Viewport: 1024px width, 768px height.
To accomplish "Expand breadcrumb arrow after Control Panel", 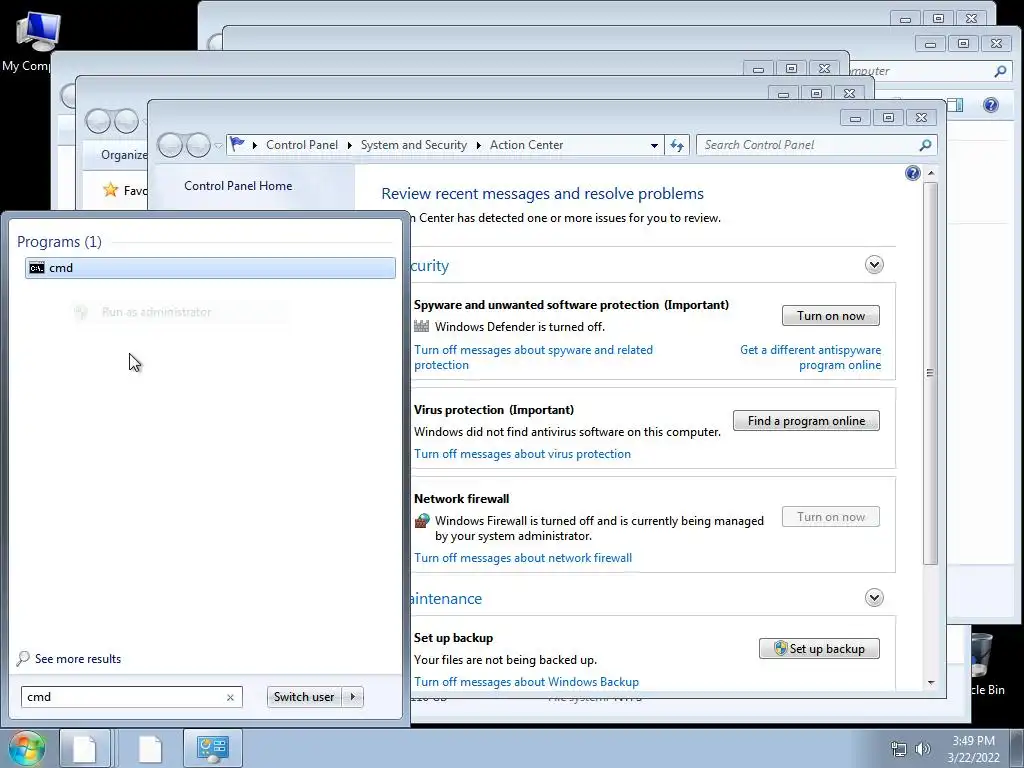I will (349, 145).
